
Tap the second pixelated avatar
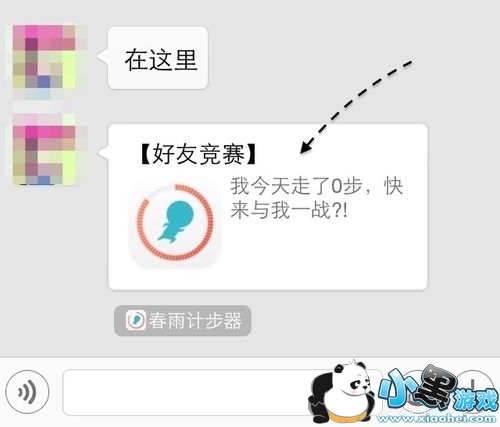click(x=46, y=149)
